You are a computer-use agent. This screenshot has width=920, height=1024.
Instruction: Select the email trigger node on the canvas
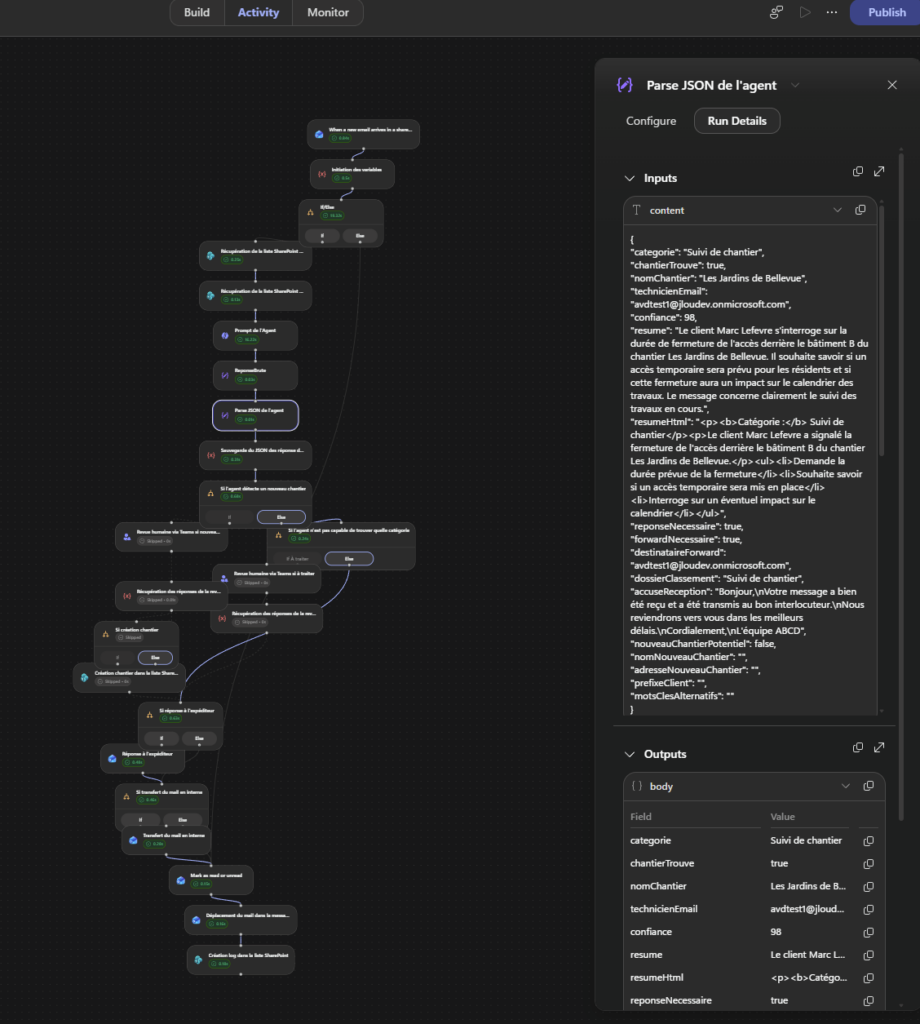[x=364, y=134]
